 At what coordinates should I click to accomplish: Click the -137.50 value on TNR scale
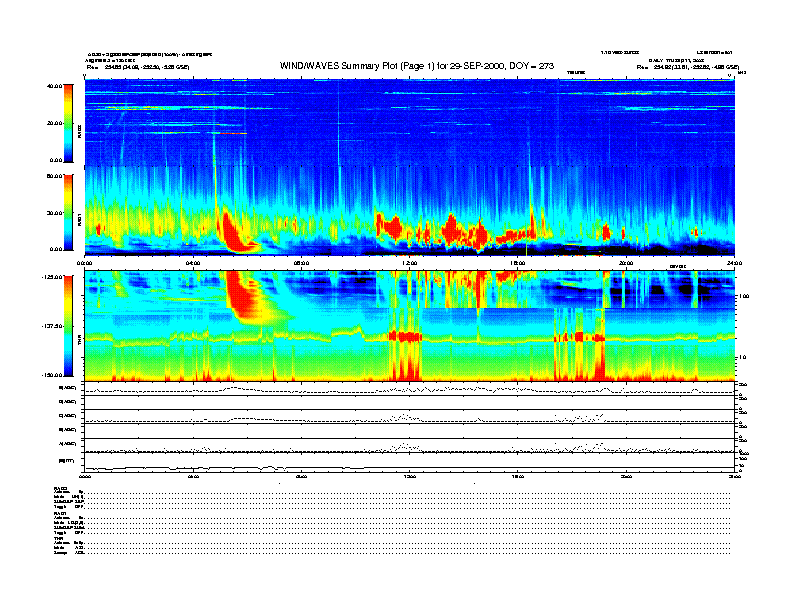coord(52,326)
